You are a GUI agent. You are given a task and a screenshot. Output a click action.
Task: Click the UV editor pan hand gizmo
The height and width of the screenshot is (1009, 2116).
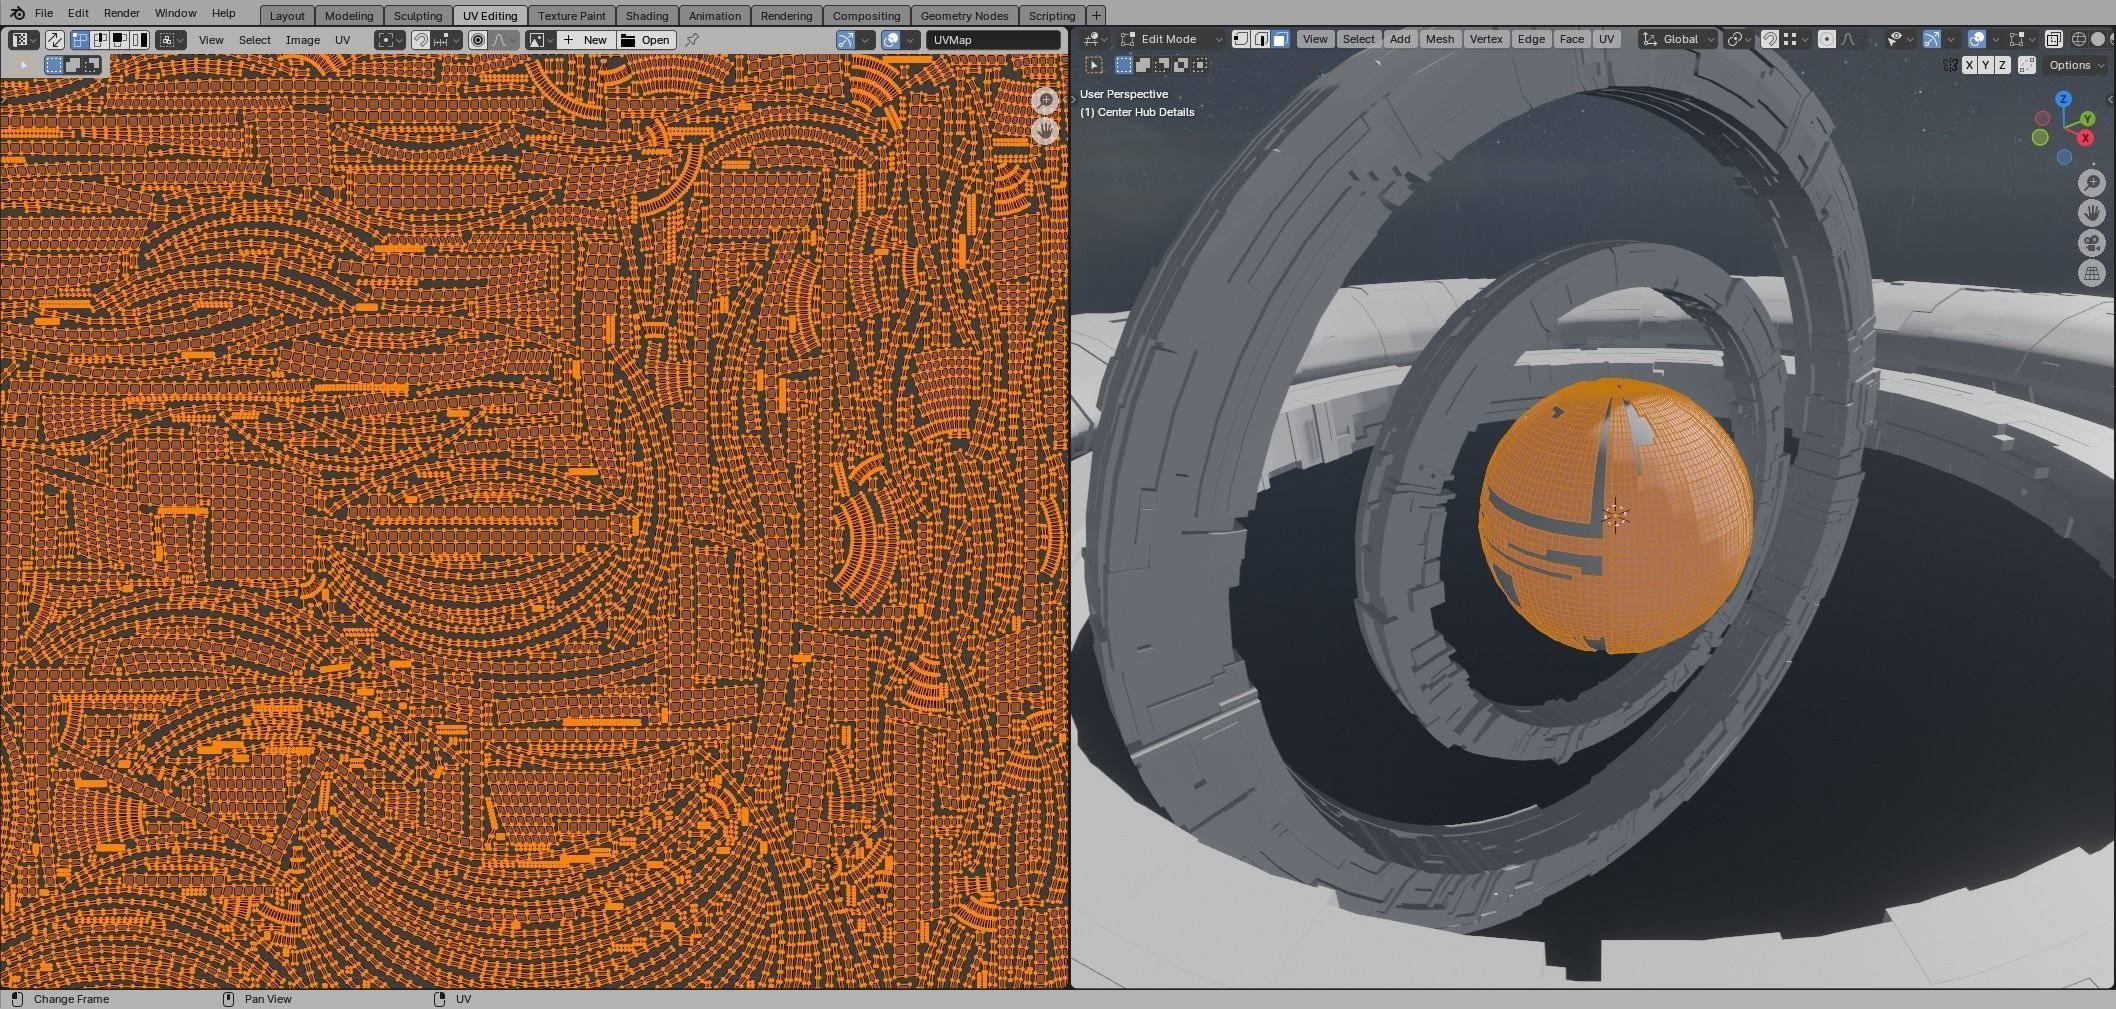[1045, 130]
